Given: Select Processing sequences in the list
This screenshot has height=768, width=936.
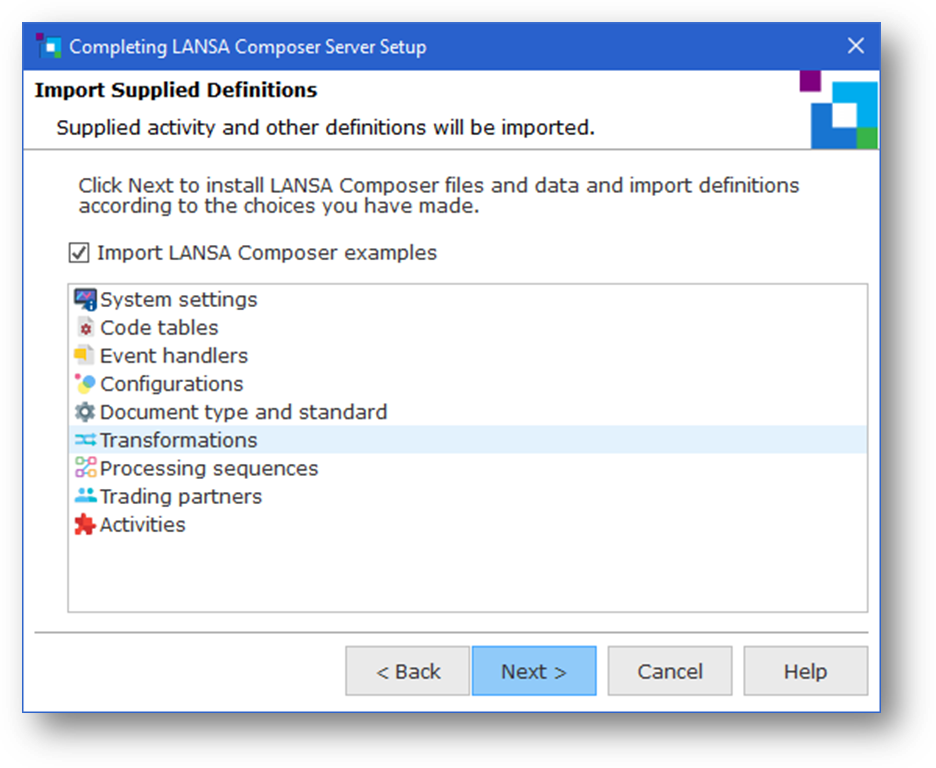Looking at the screenshot, I should click(x=208, y=468).
